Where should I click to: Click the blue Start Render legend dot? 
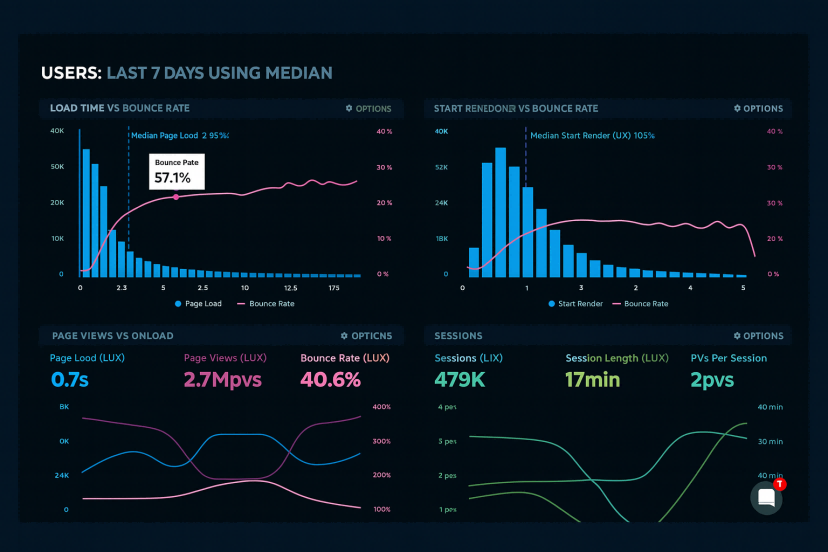(x=551, y=303)
